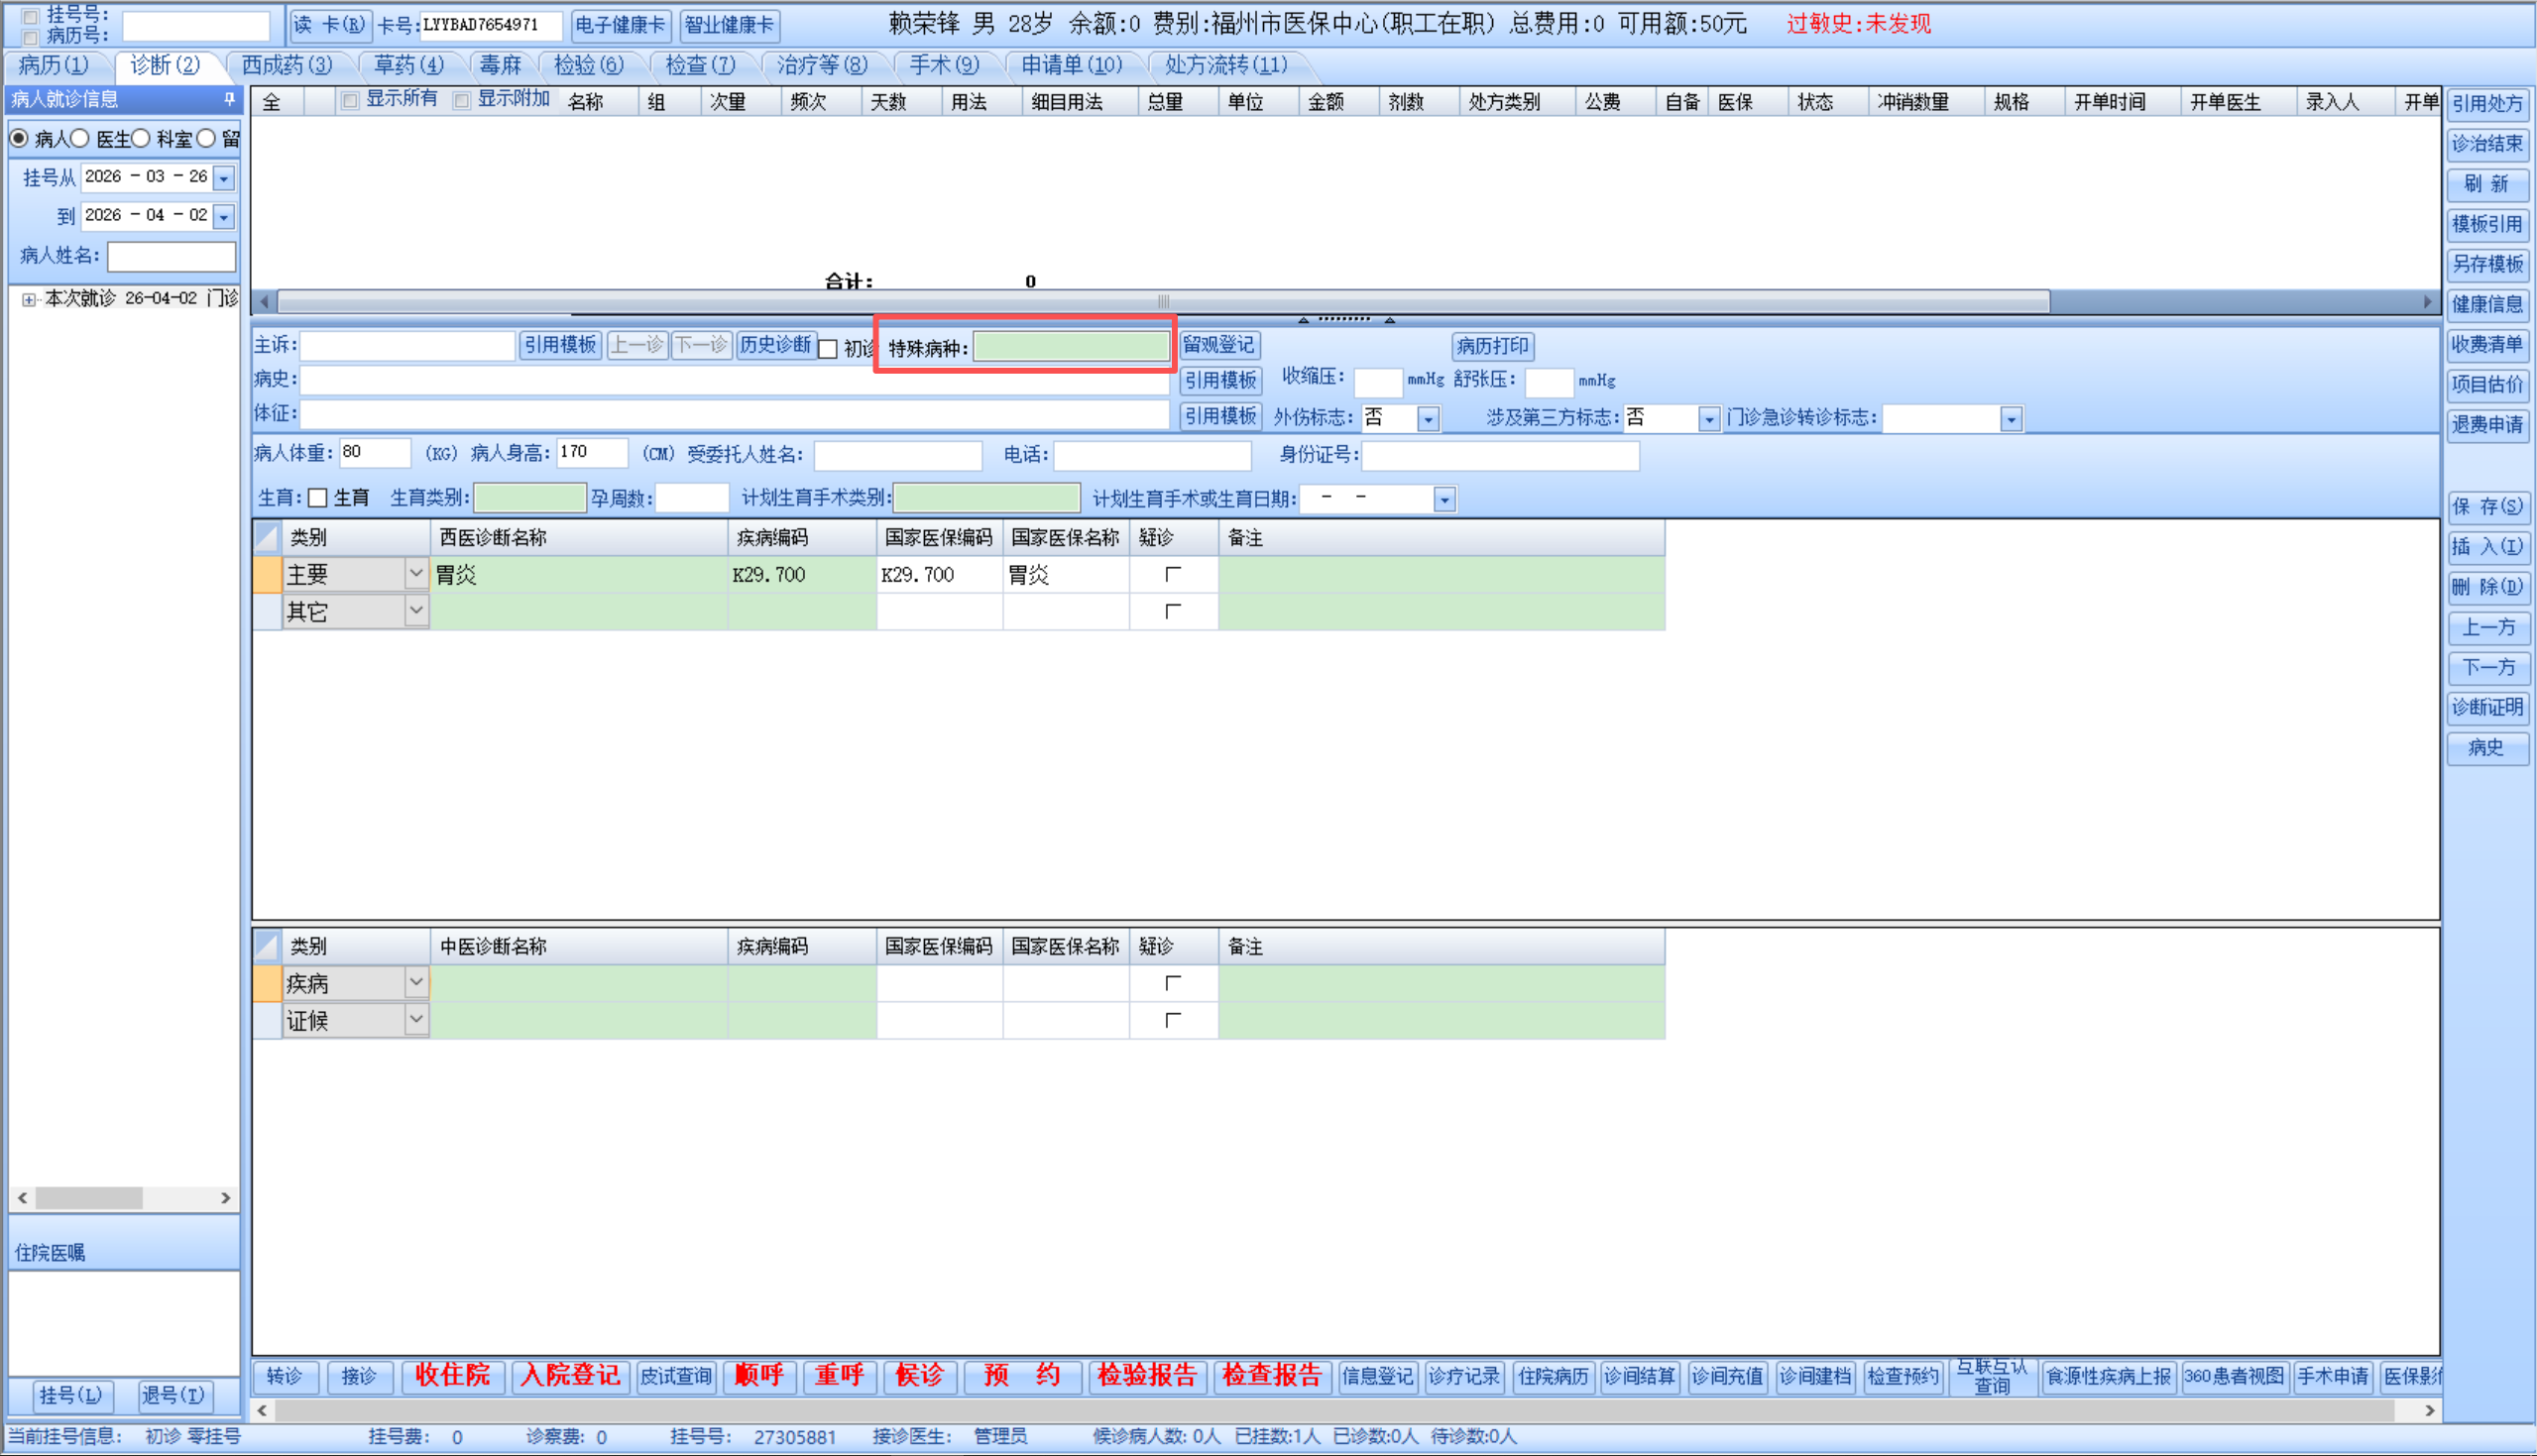This screenshot has width=2537, height=1456.
Task: Click the pin icon on 病人就诊信息 panel
Action: tap(229, 99)
